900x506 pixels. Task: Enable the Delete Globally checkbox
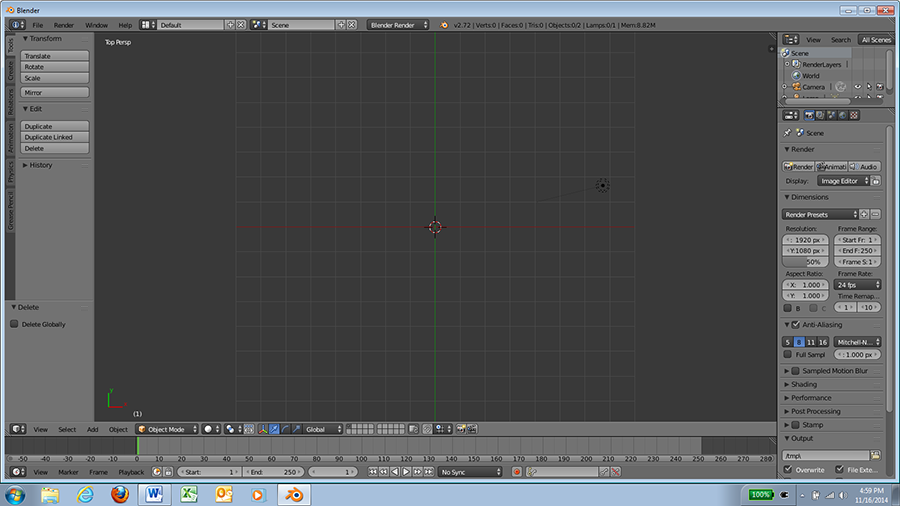click(14, 324)
